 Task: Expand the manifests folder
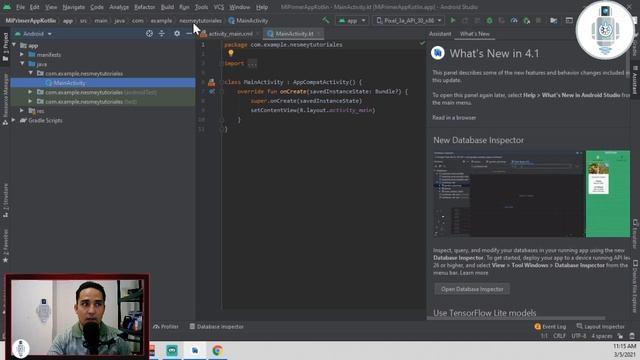[22, 55]
